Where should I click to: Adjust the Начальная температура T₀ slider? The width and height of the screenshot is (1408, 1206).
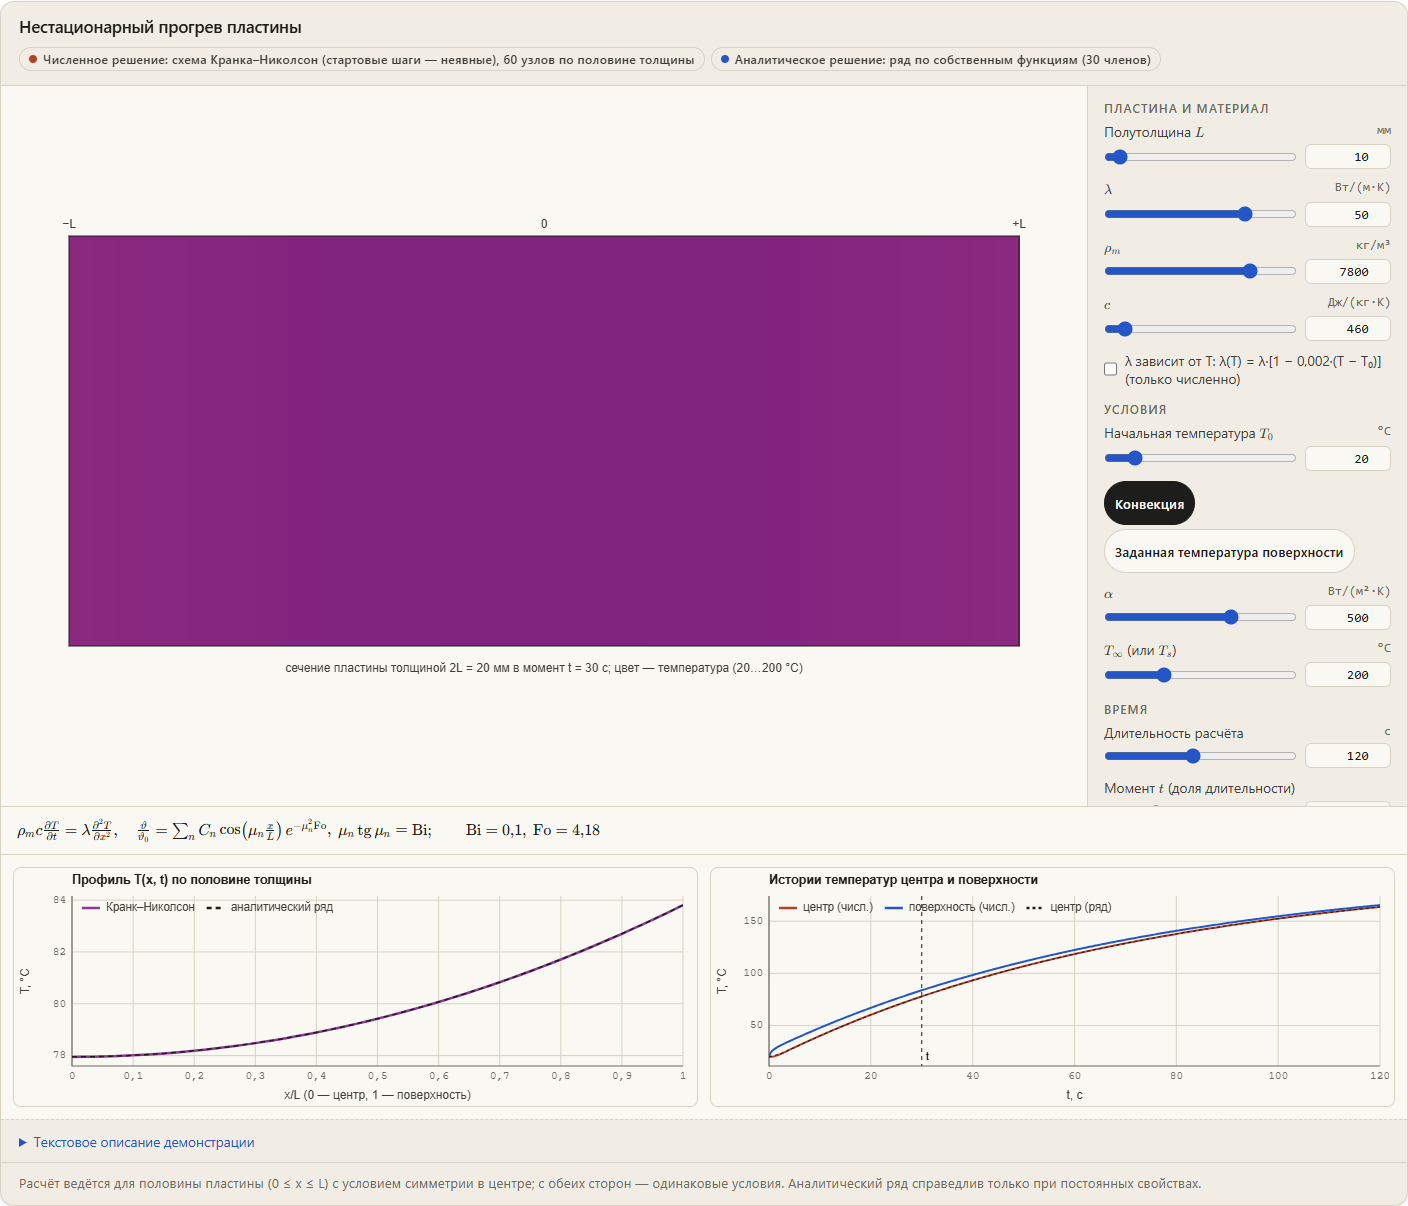1200,458
